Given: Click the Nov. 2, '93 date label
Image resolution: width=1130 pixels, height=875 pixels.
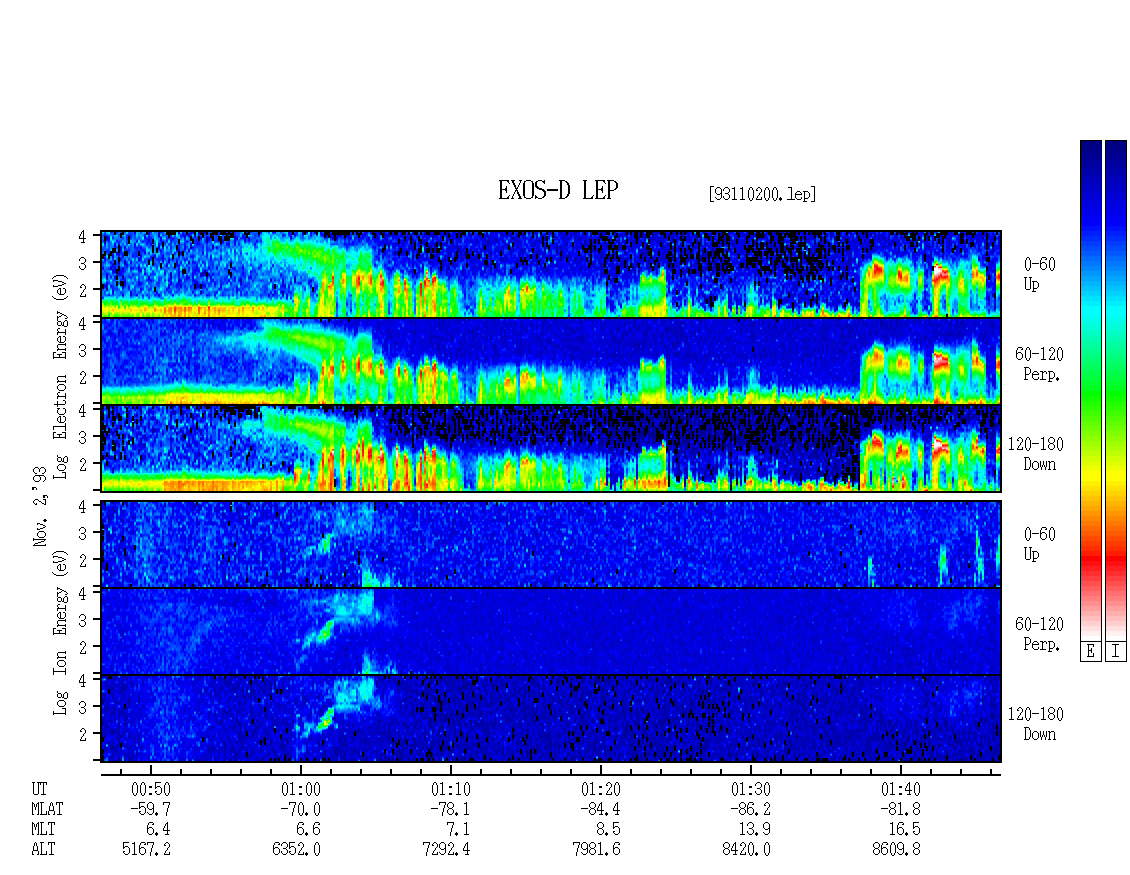Looking at the screenshot, I should click(x=40, y=507).
